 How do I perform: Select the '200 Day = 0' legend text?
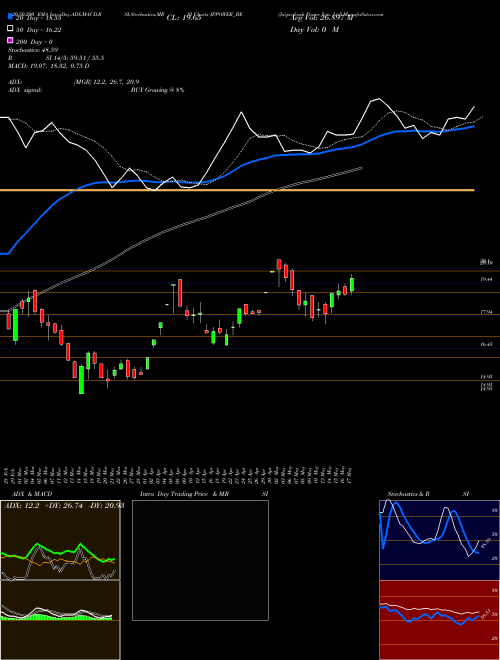[35, 42]
